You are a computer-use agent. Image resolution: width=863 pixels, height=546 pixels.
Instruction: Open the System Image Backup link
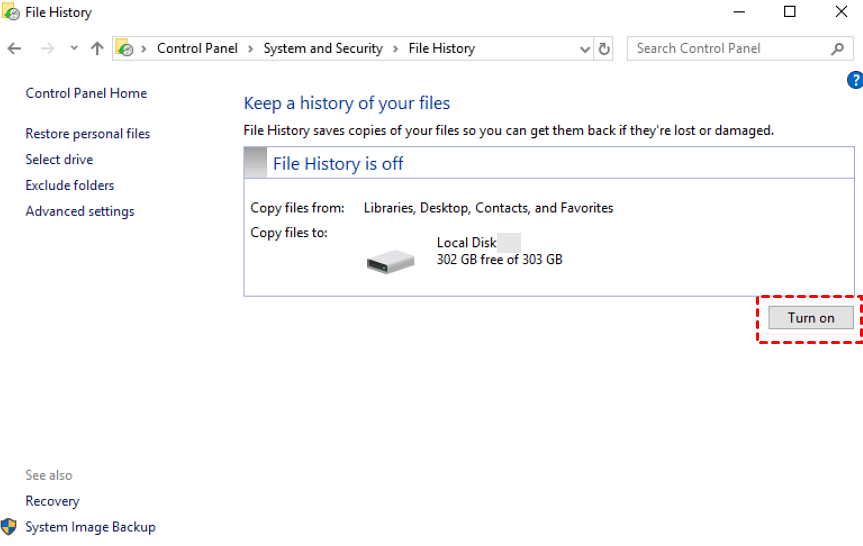tap(91, 527)
